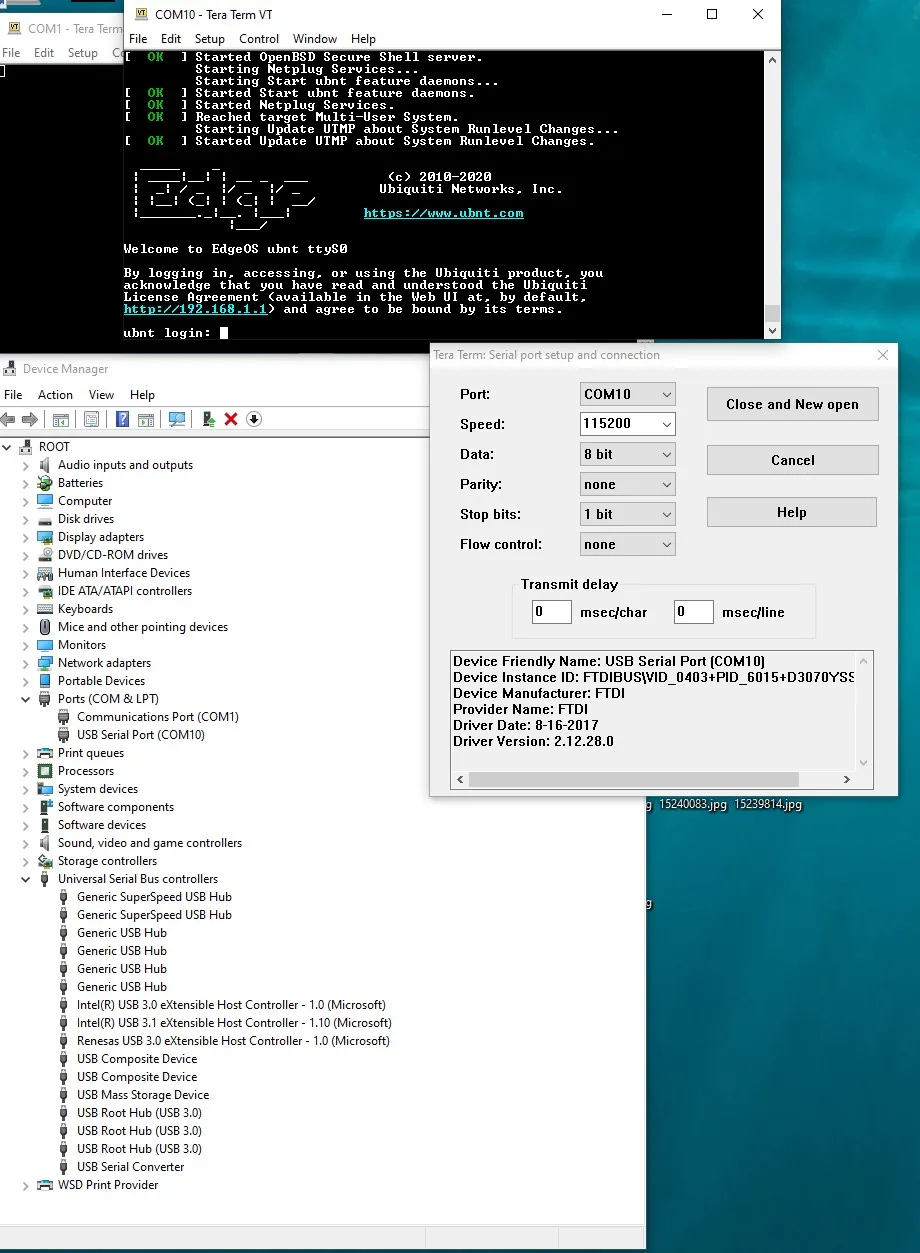
Task: Open the Parity dropdown
Action: coord(628,484)
